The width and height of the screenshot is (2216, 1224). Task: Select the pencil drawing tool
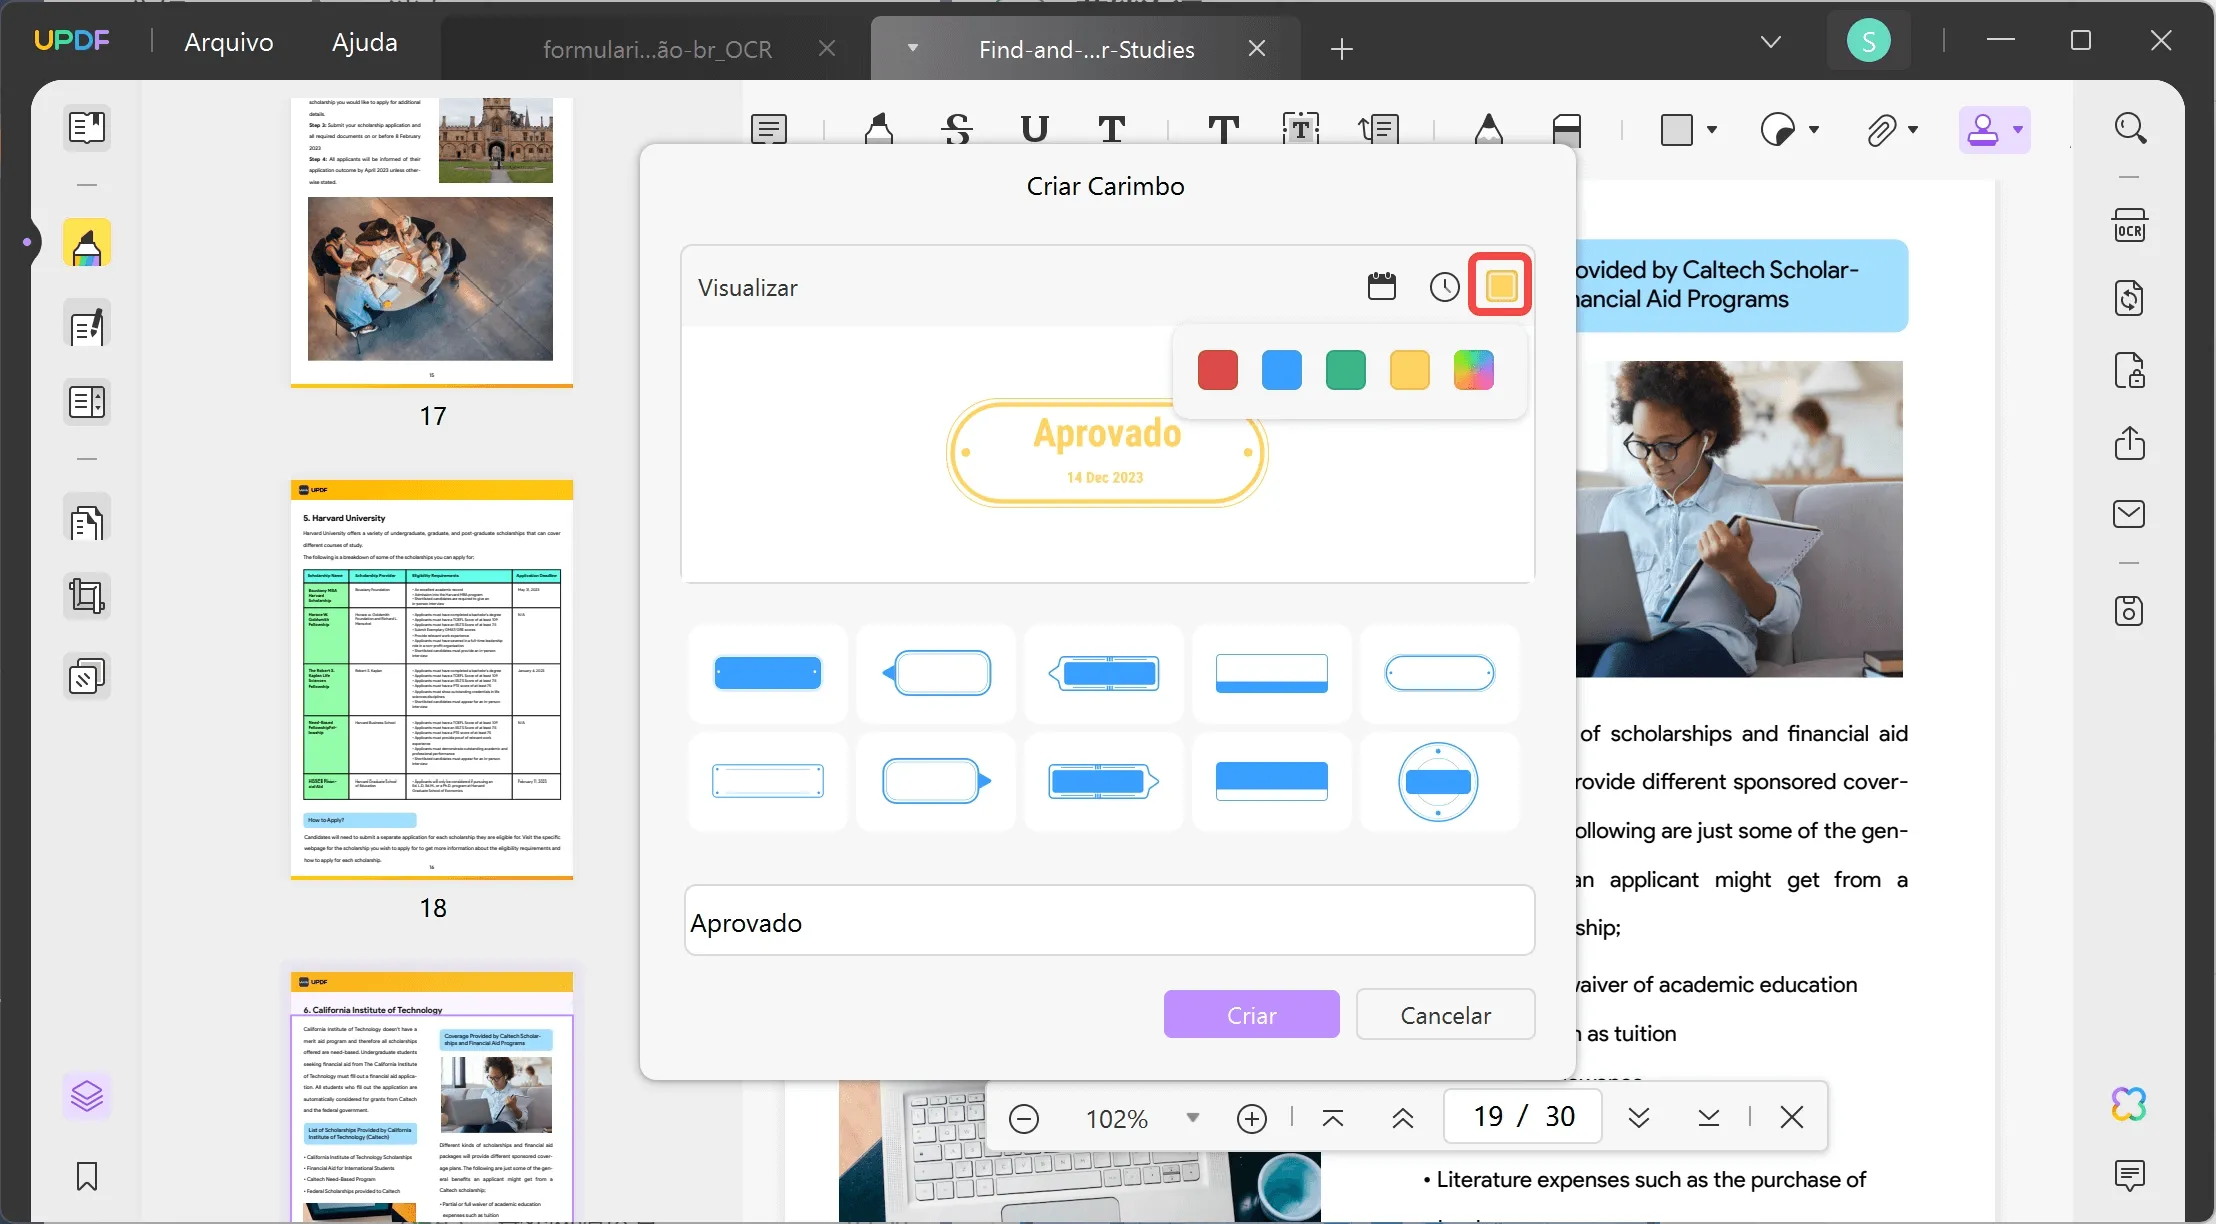pos(1489,130)
